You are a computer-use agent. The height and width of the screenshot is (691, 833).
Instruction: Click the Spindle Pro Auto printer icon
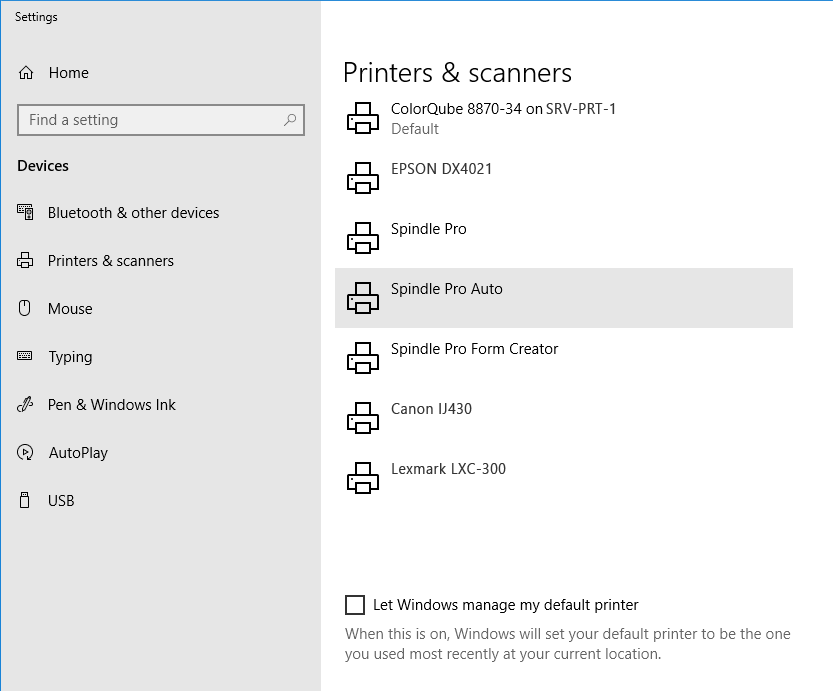pos(363,298)
